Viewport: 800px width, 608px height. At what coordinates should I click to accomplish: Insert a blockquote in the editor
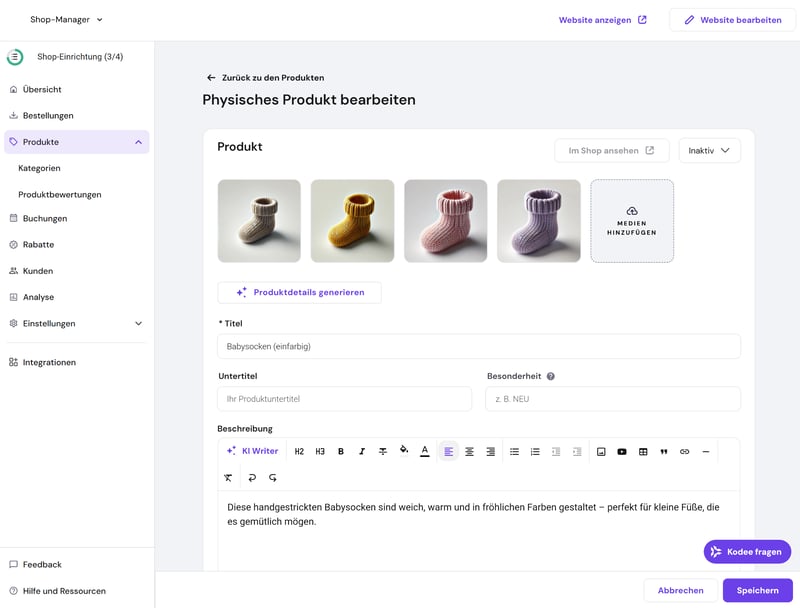(x=664, y=452)
